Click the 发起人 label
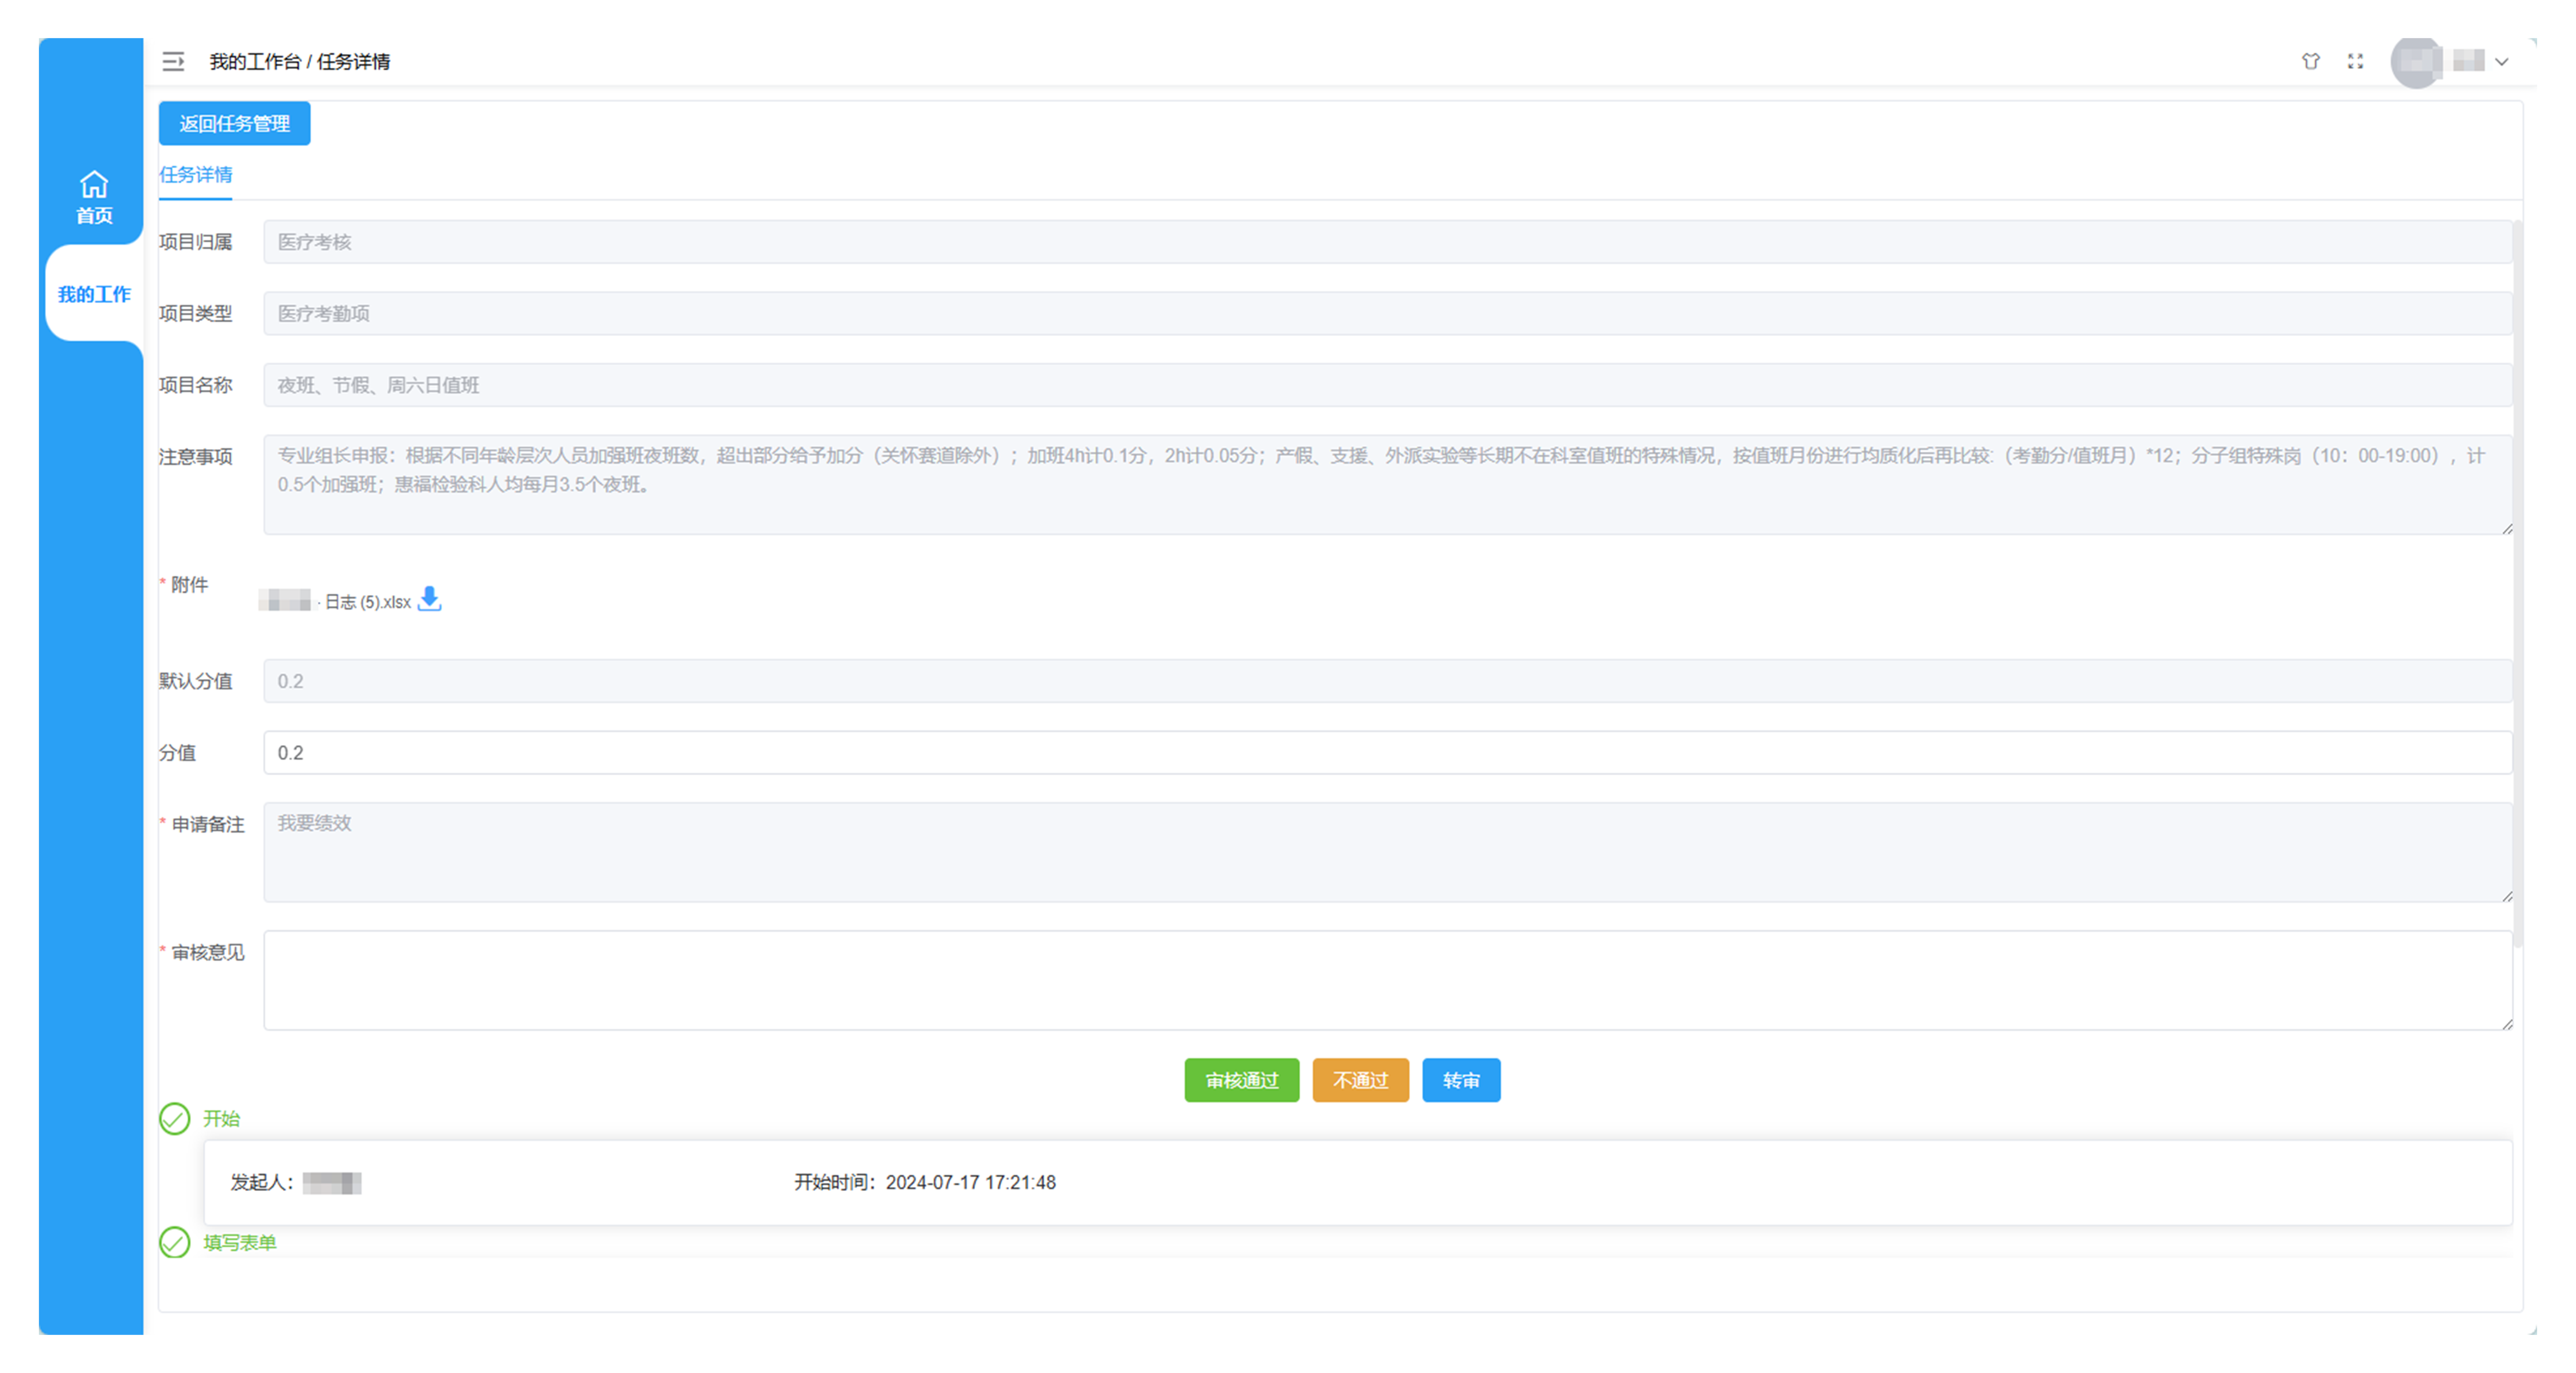The image size is (2576, 1373). [x=262, y=1182]
